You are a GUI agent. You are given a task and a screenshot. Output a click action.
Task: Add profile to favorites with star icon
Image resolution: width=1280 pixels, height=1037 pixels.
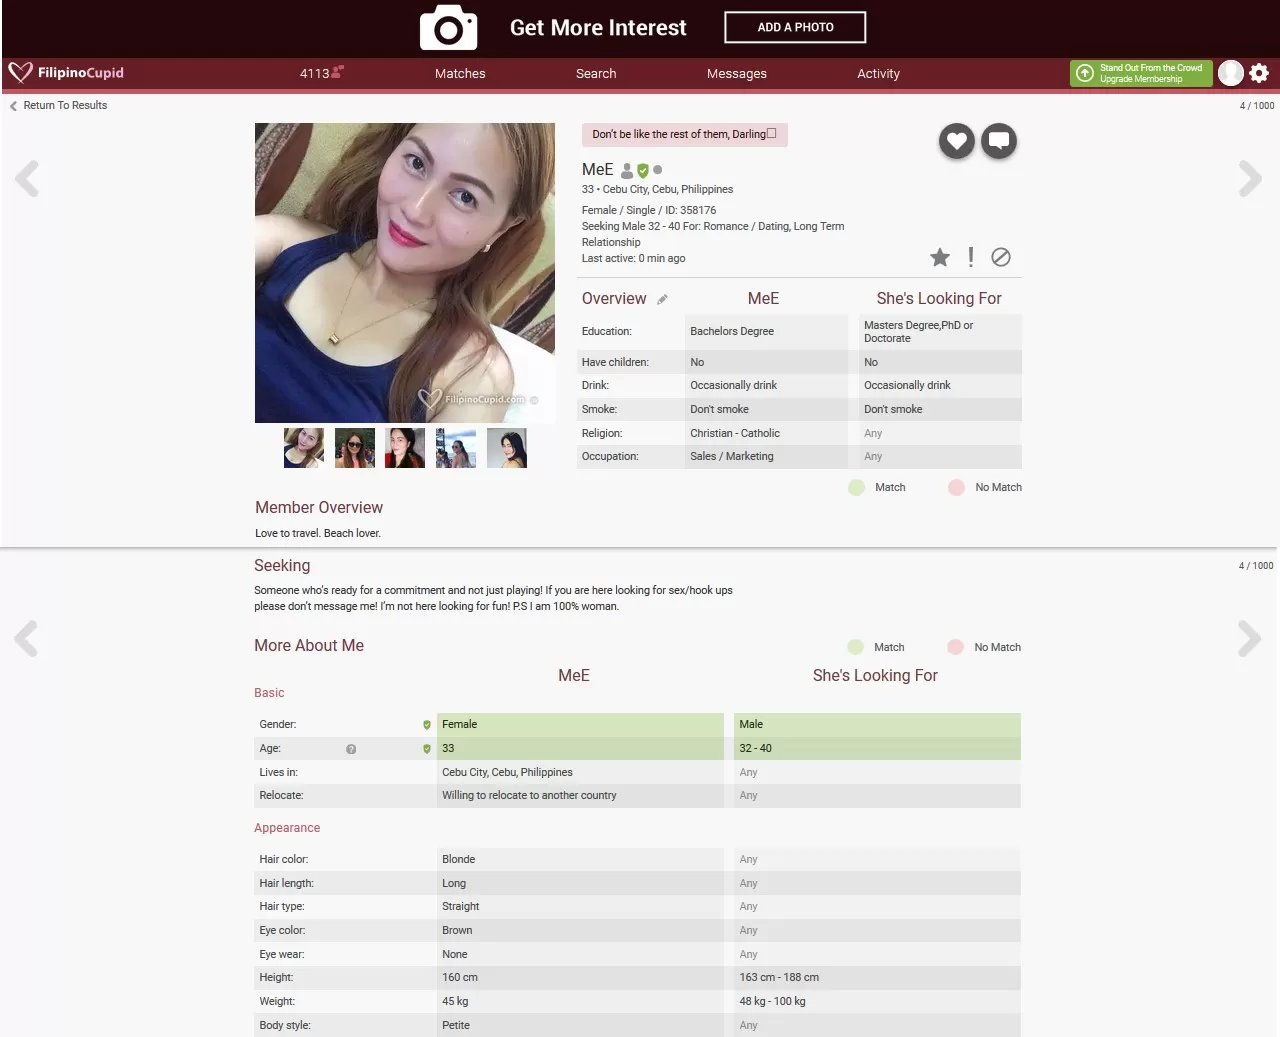939,258
